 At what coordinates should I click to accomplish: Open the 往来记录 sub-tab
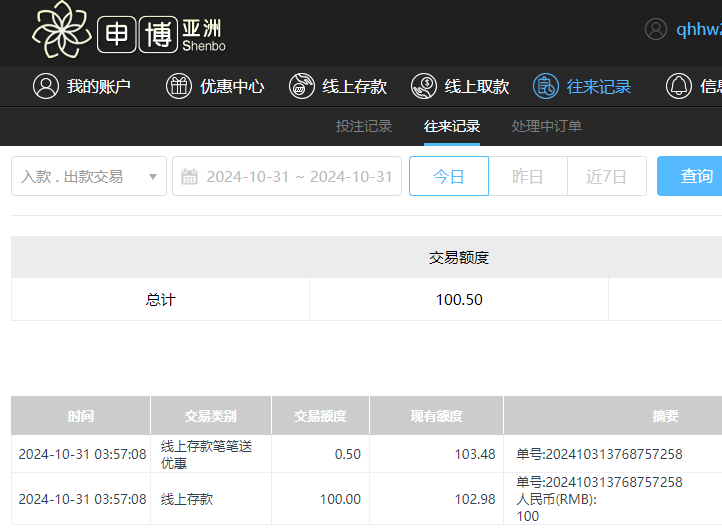(x=452, y=126)
